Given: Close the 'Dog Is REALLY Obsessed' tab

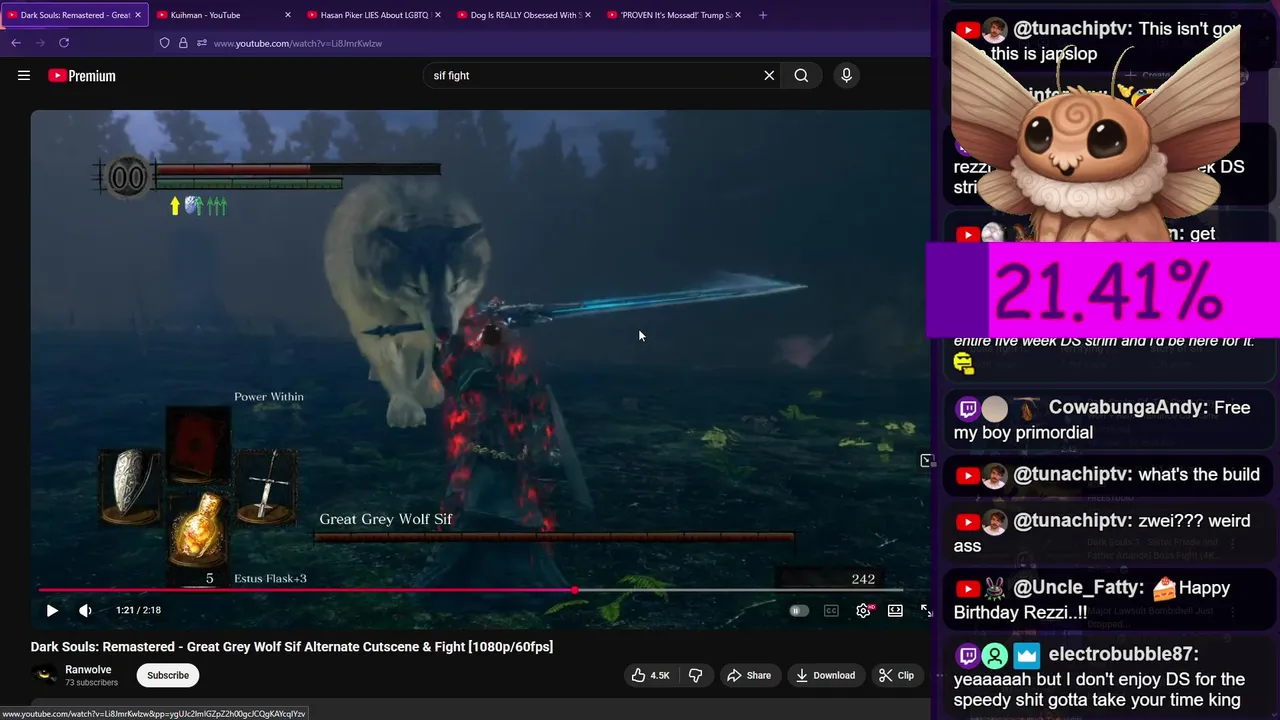Looking at the screenshot, I should (588, 15).
